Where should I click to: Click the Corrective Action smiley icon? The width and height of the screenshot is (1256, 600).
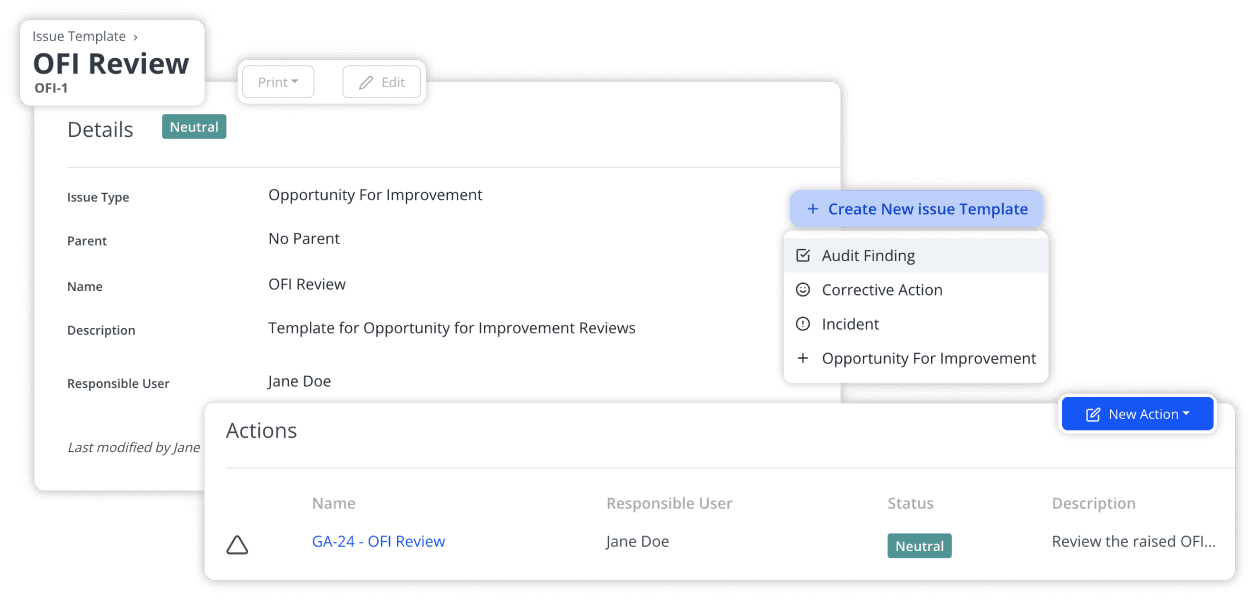(x=804, y=289)
